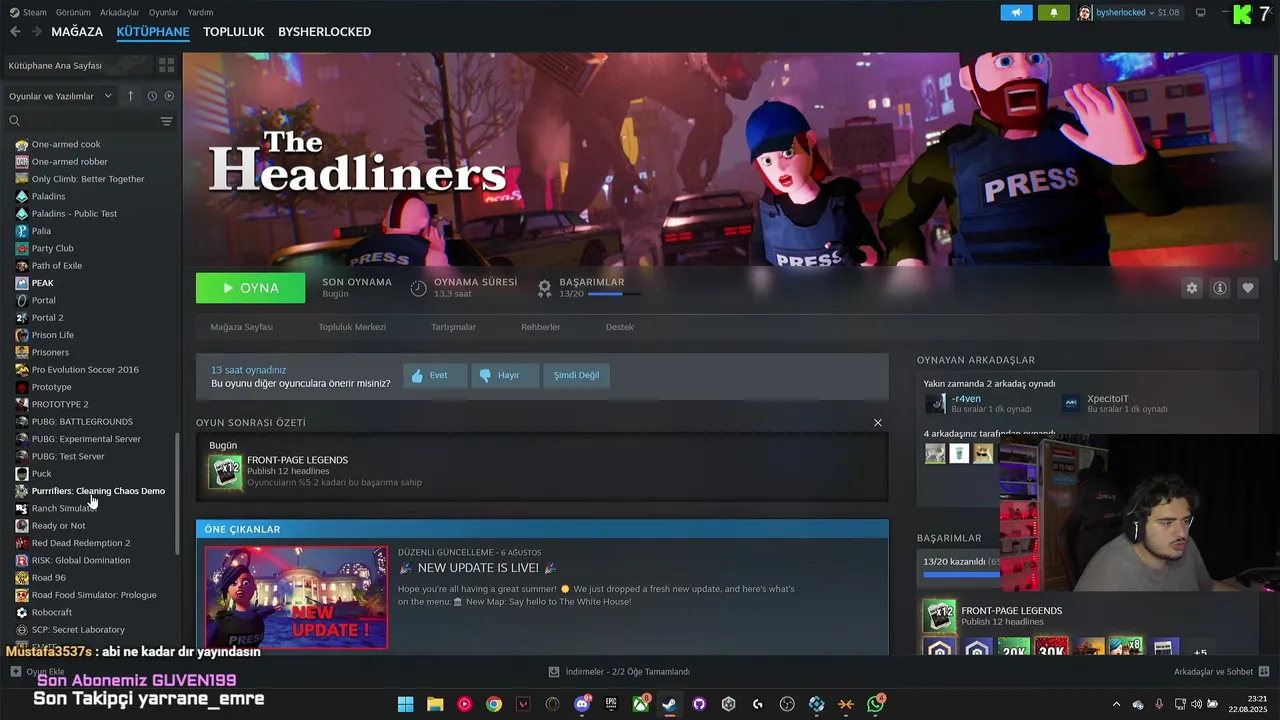Open game info icon
The width and height of the screenshot is (1280, 720).
(x=1220, y=288)
